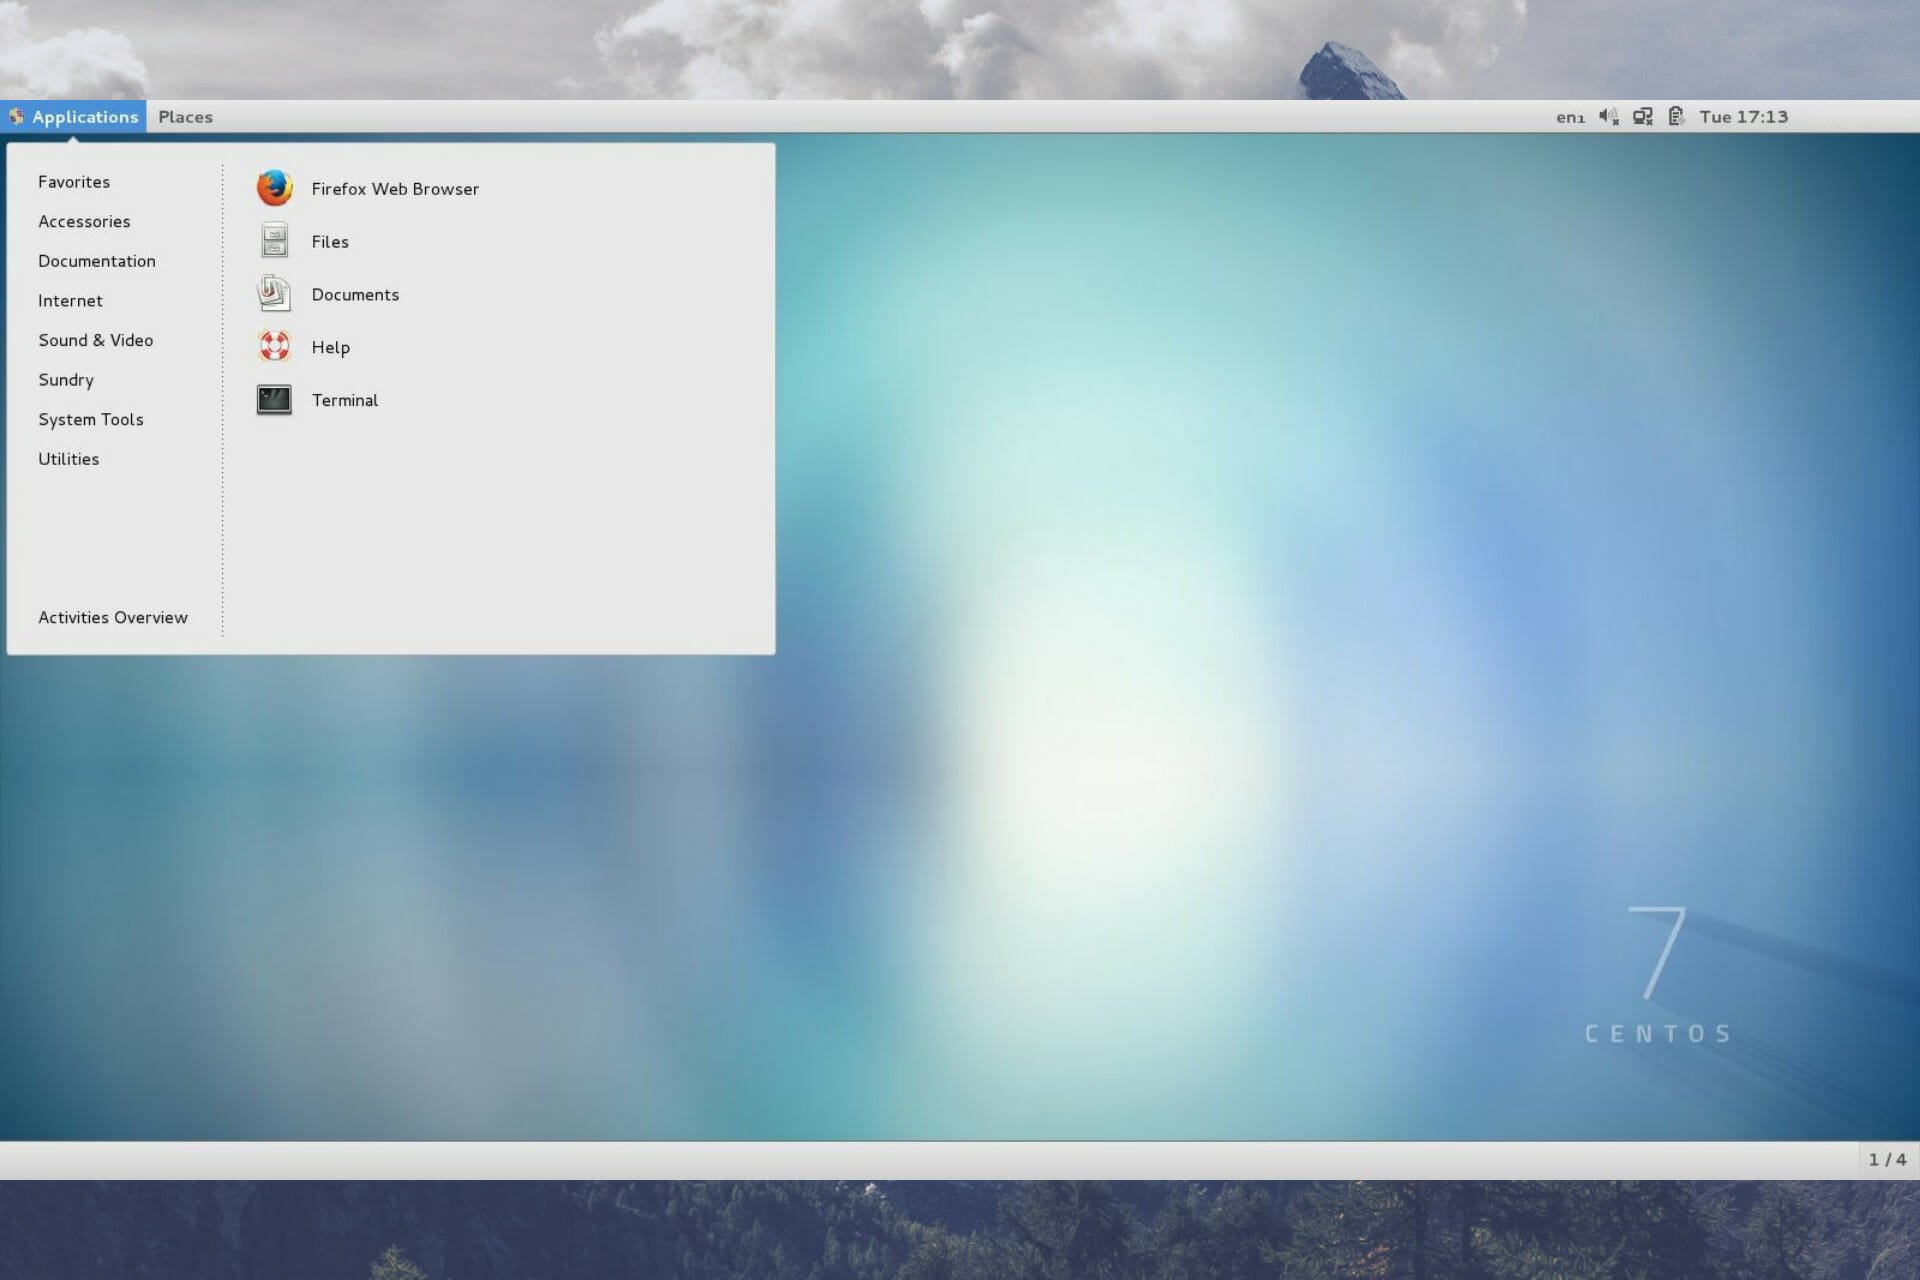Viewport: 1920px width, 1280px height.
Task: Click the Firefox Web Browser label
Action: pos(395,189)
